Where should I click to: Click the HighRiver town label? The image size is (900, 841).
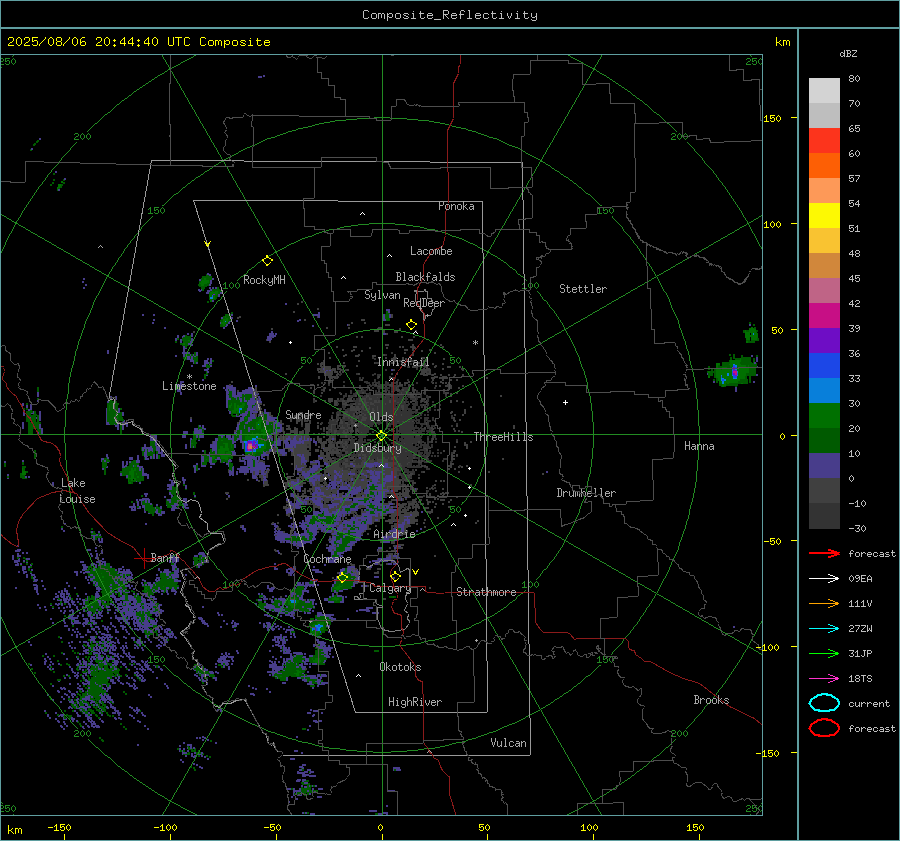(415, 702)
